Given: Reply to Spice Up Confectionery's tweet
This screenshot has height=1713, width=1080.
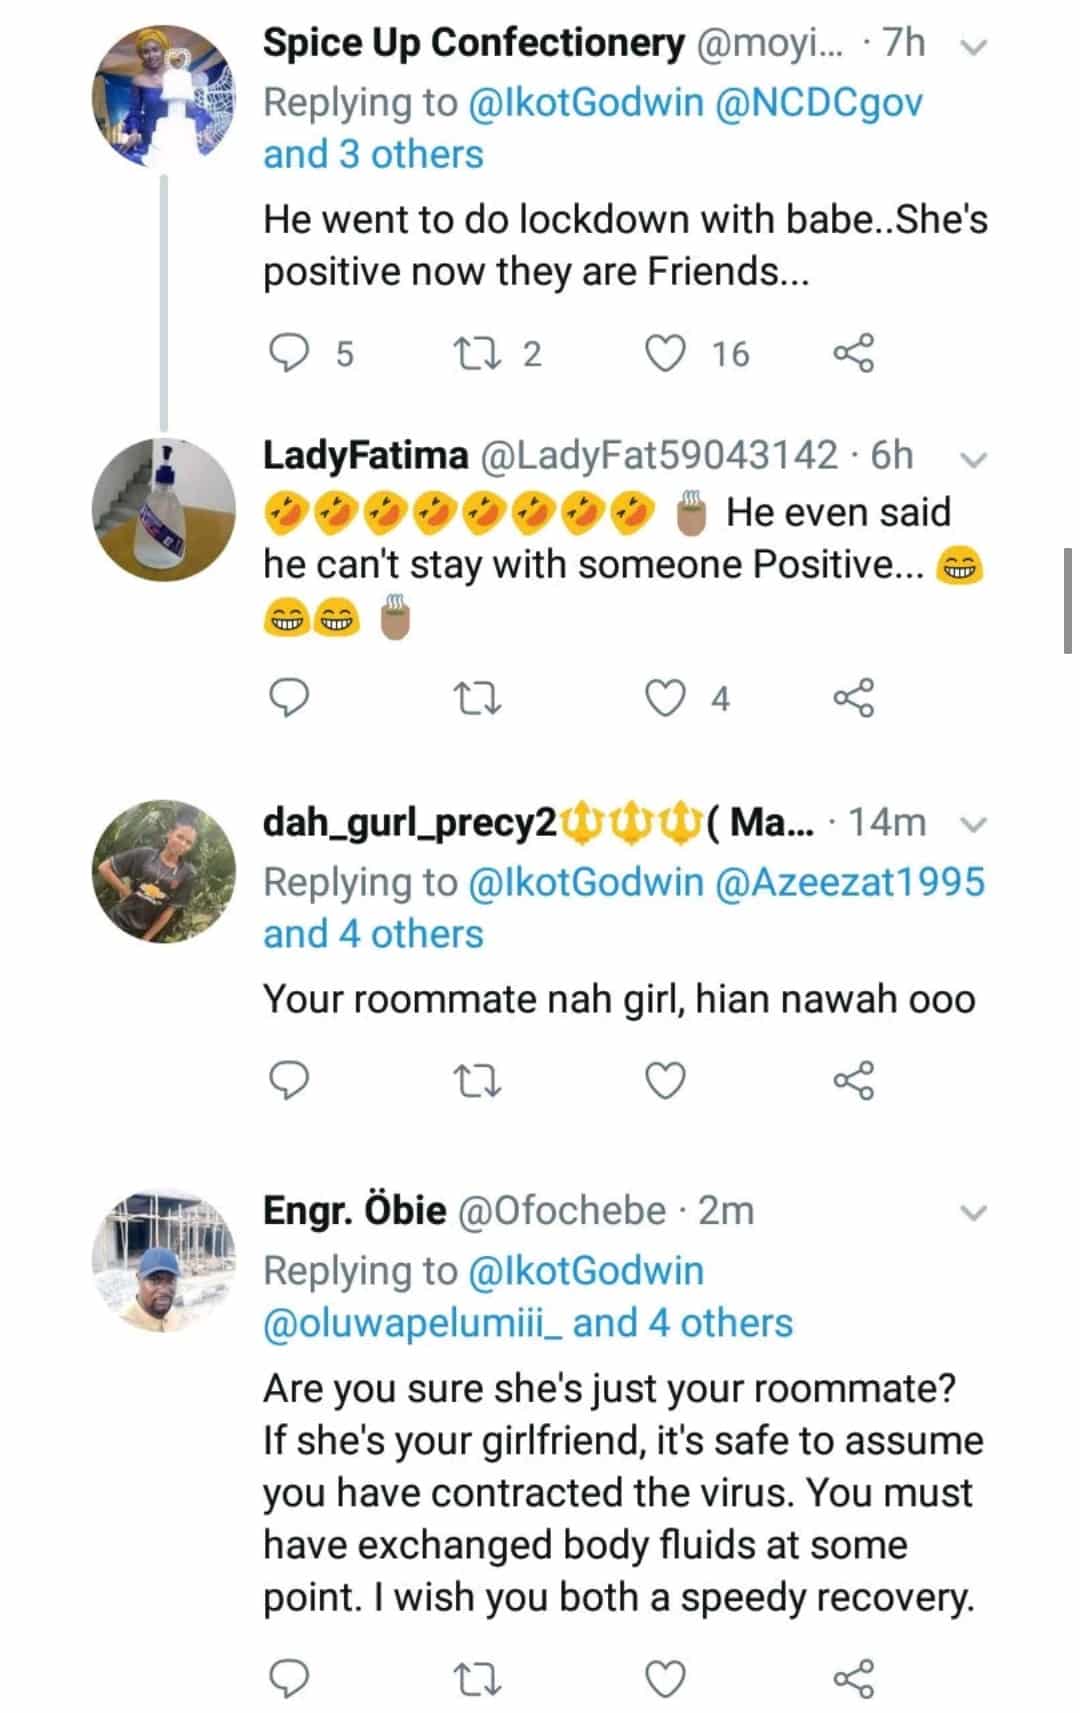Looking at the screenshot, I should click(290, 353).
